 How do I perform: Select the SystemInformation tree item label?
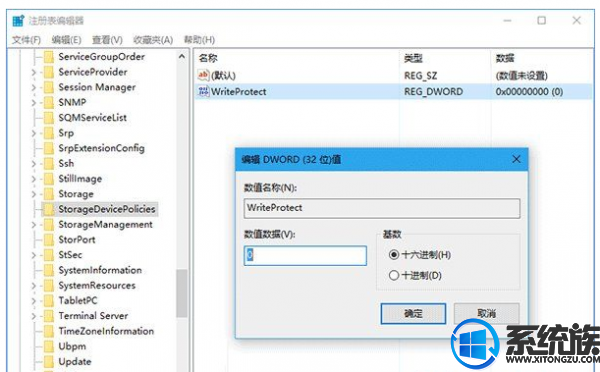click(100, 271)
